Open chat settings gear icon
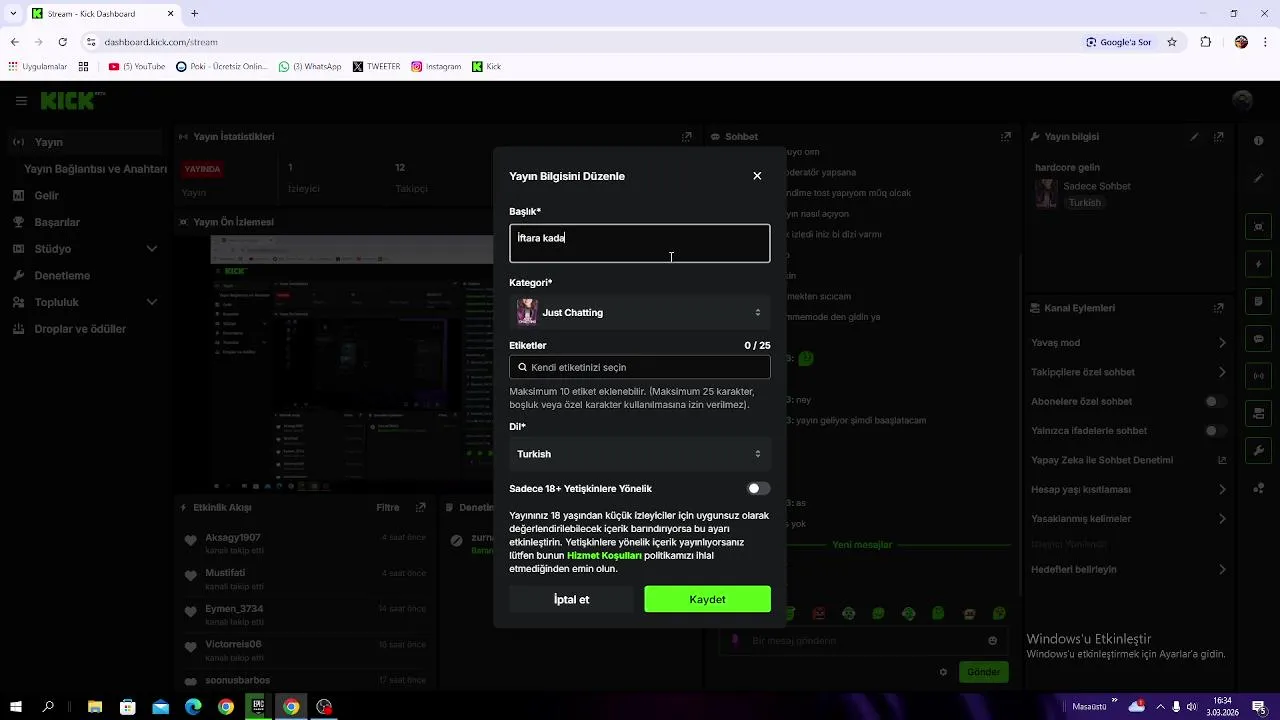The height and width of the screenshot is (720, 1280). point(943,672)
